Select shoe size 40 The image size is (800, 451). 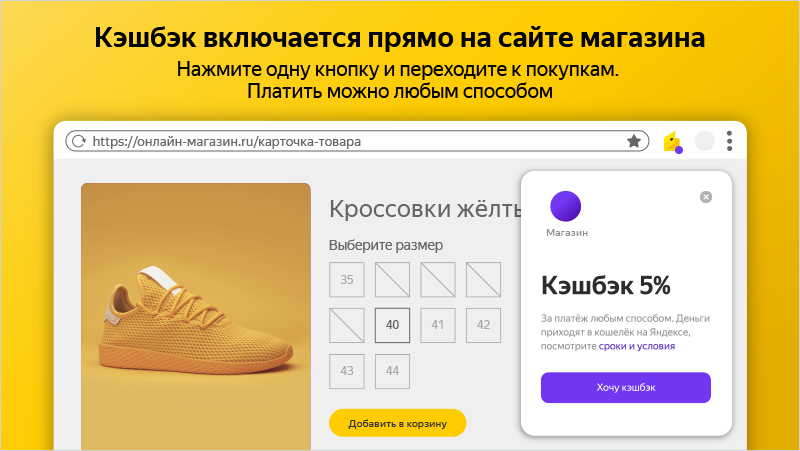point(392,325)
